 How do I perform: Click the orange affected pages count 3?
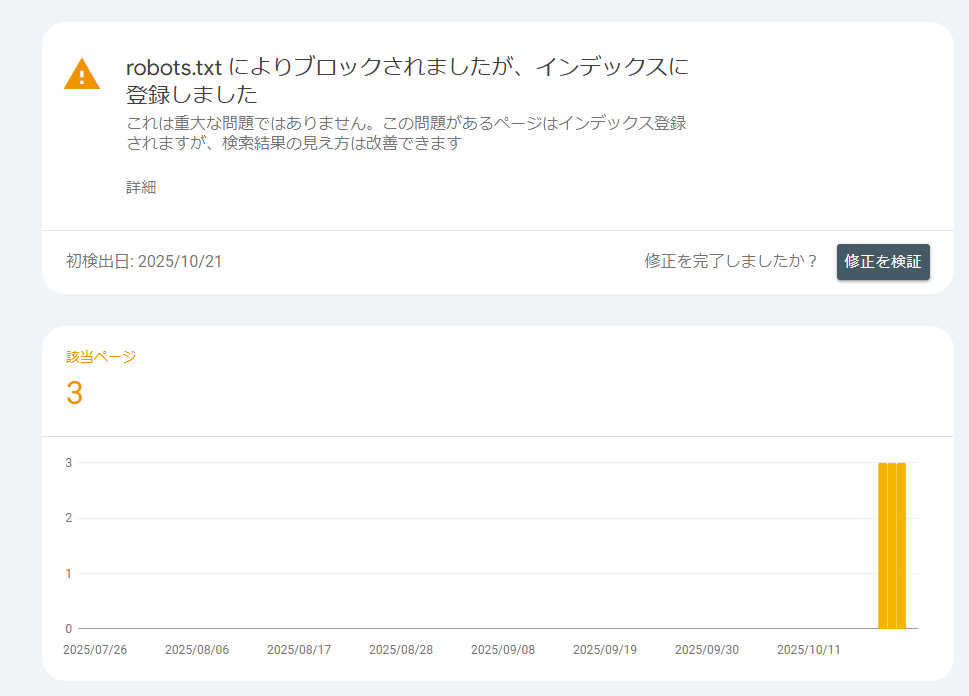click(75, 394)
